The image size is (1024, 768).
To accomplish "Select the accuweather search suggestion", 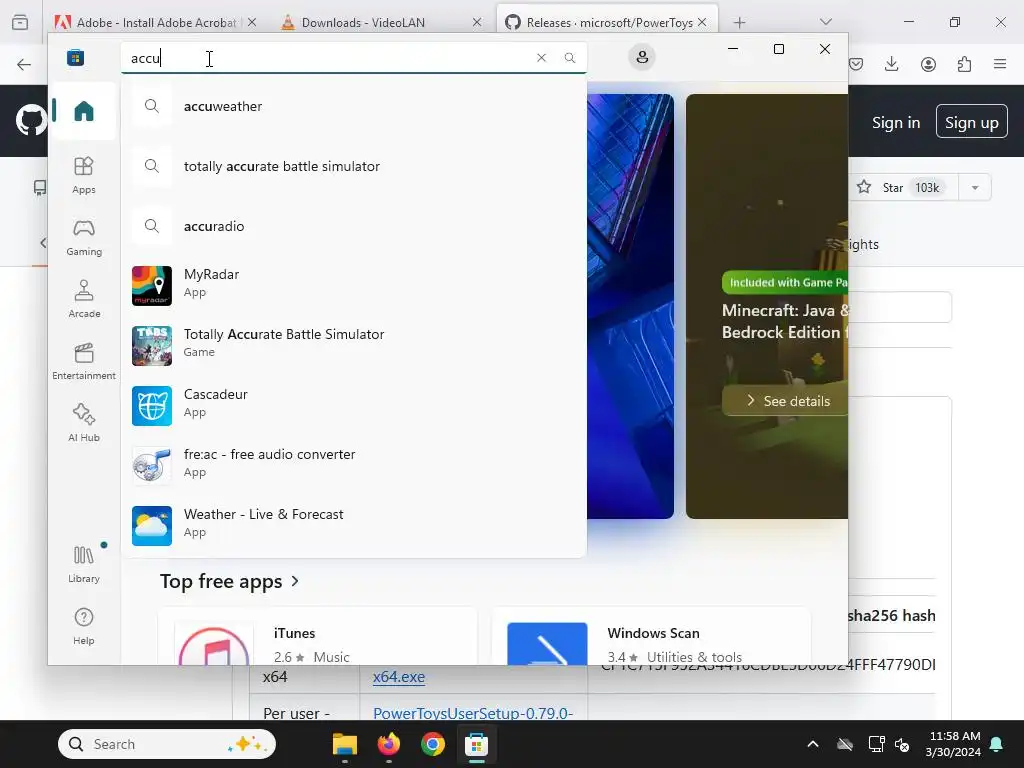I will click(x=353, y=106).
